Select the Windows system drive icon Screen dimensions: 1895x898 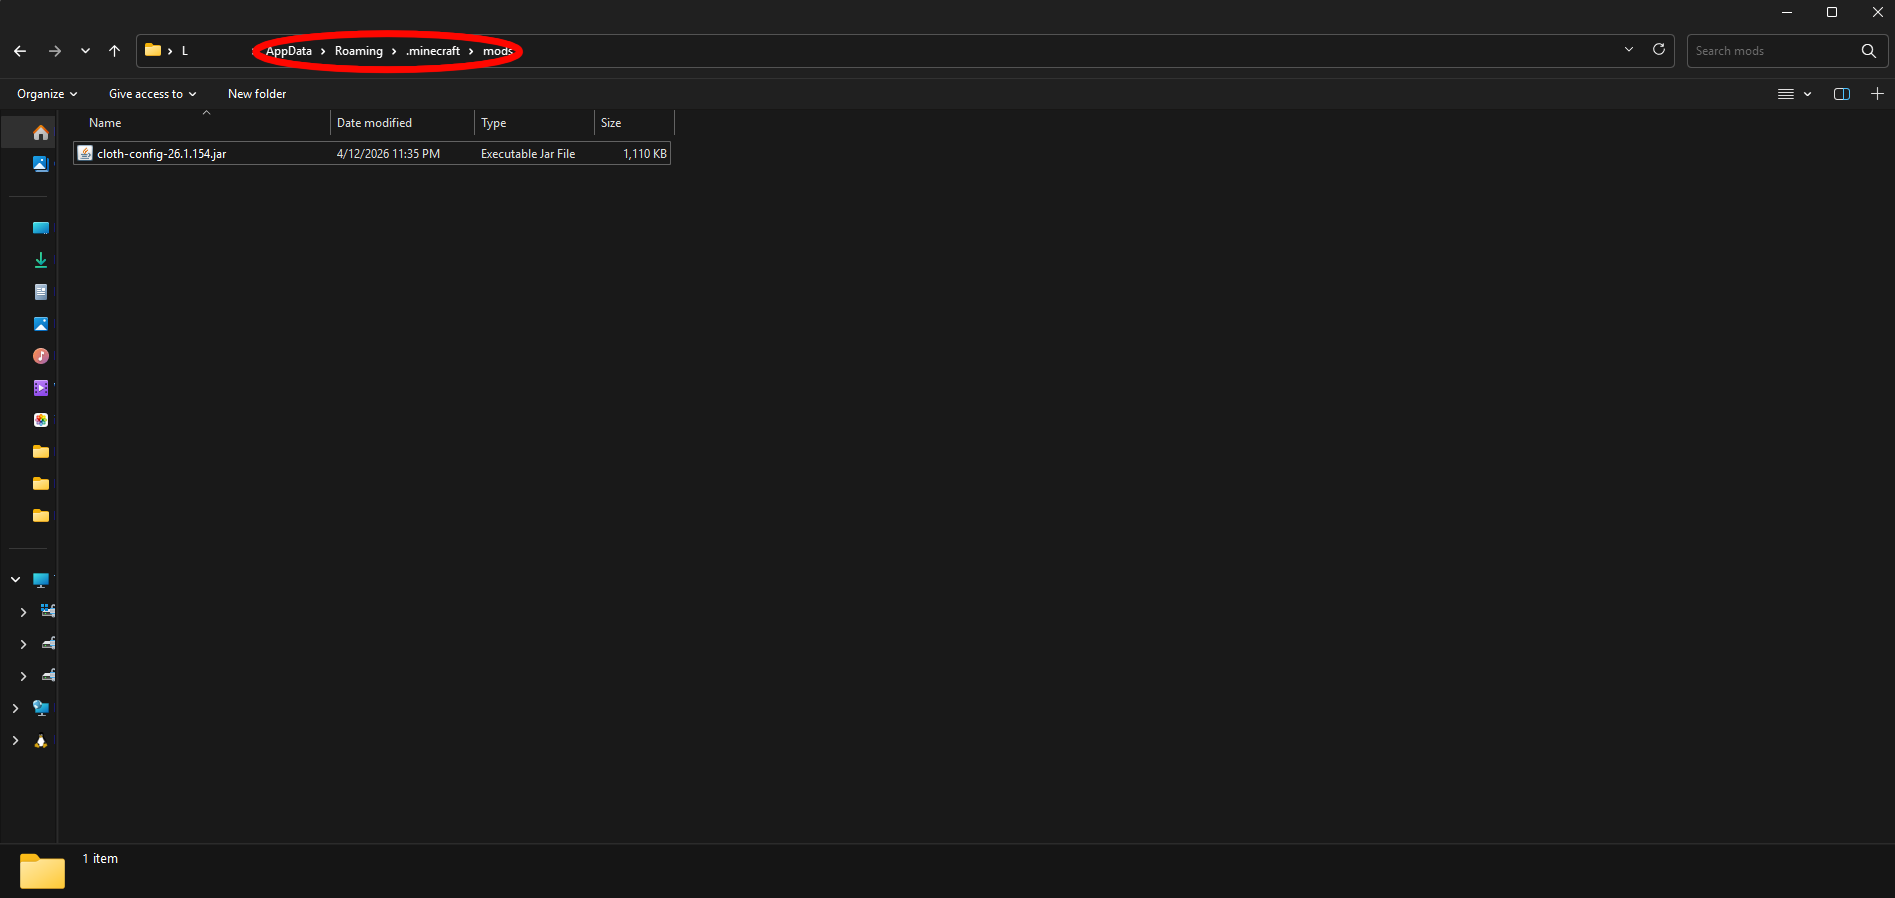point(48,611)
